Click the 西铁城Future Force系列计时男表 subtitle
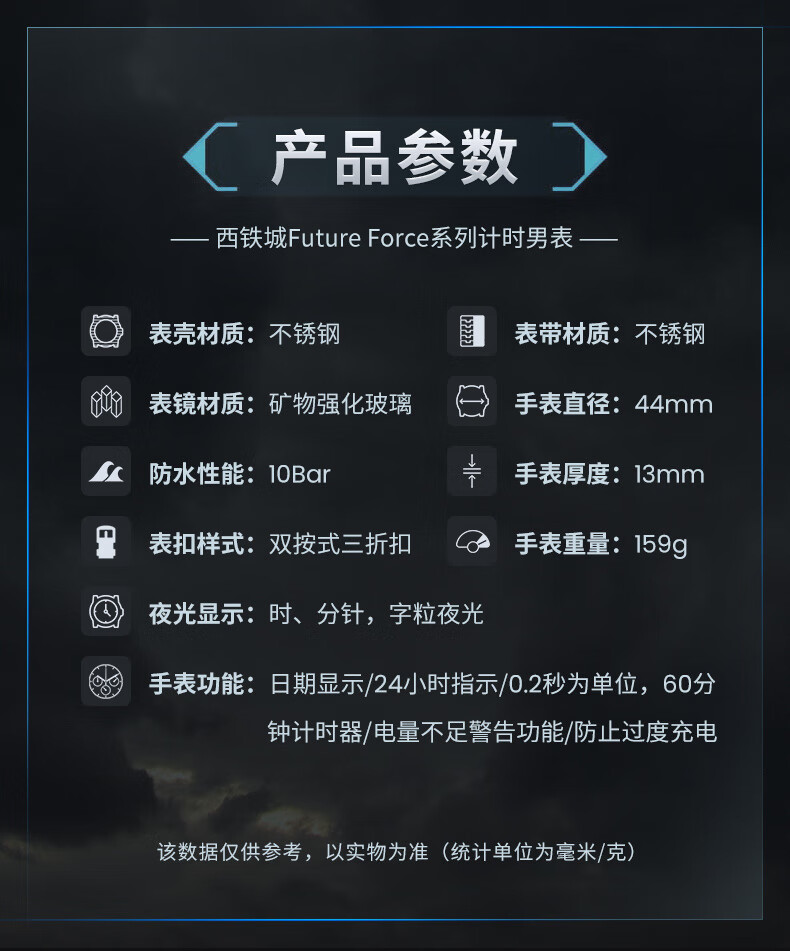 [x=395, y=239]
